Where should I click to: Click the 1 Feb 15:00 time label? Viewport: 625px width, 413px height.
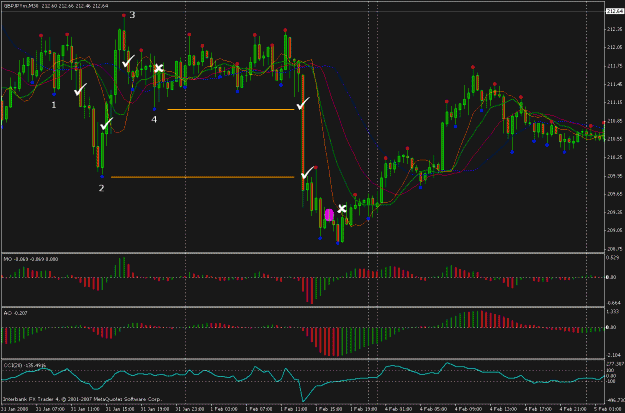[x=329, y=409]
